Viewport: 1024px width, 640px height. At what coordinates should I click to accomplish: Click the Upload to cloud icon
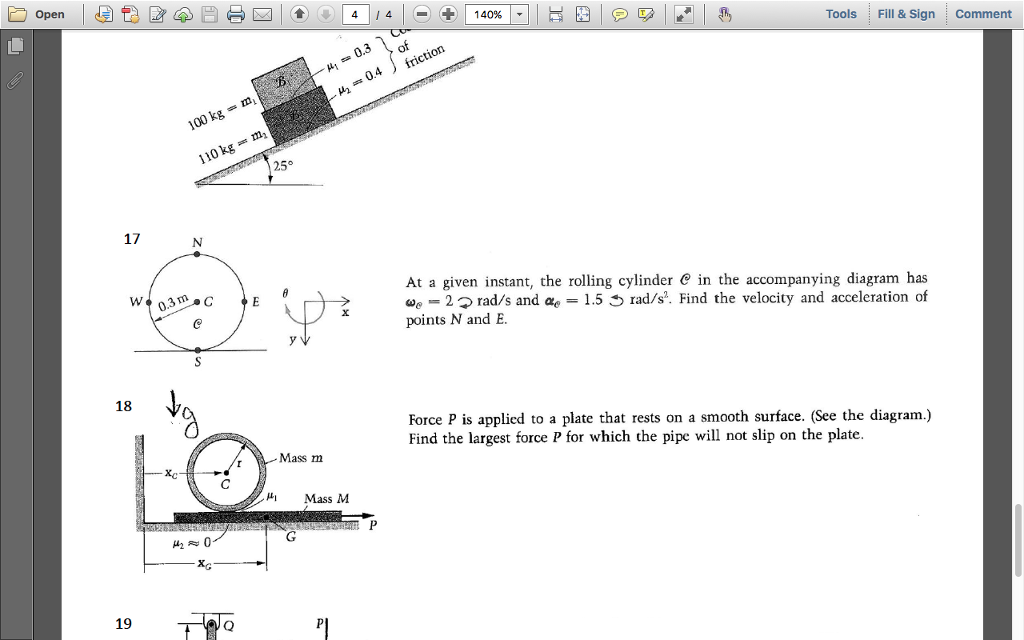coord(183,14)
